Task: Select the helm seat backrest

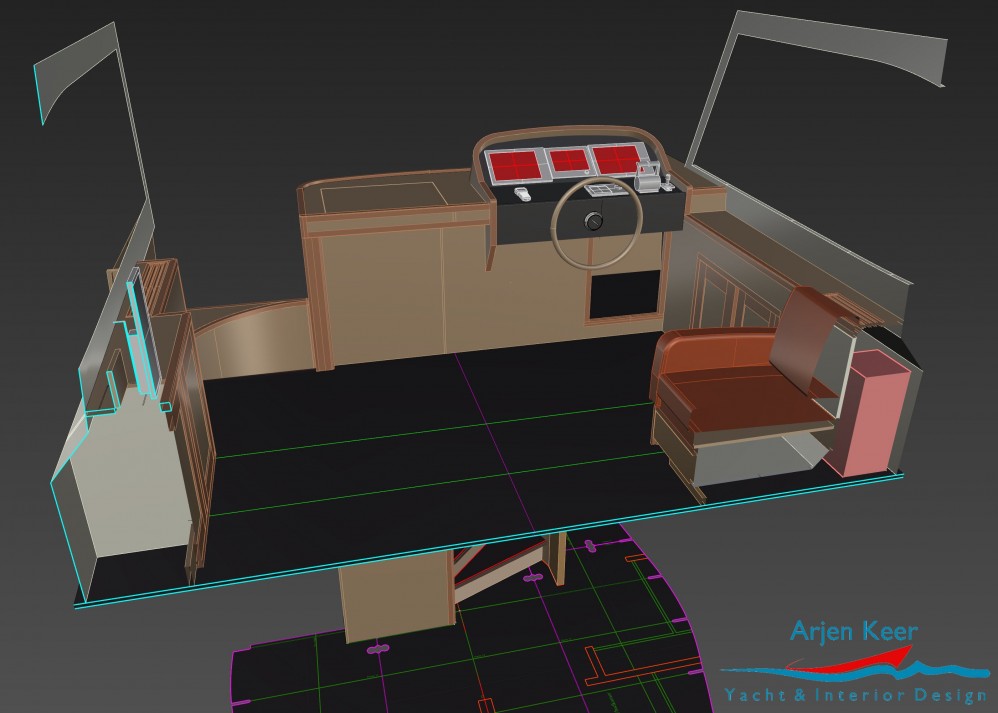Action: (x=807, y=337)
